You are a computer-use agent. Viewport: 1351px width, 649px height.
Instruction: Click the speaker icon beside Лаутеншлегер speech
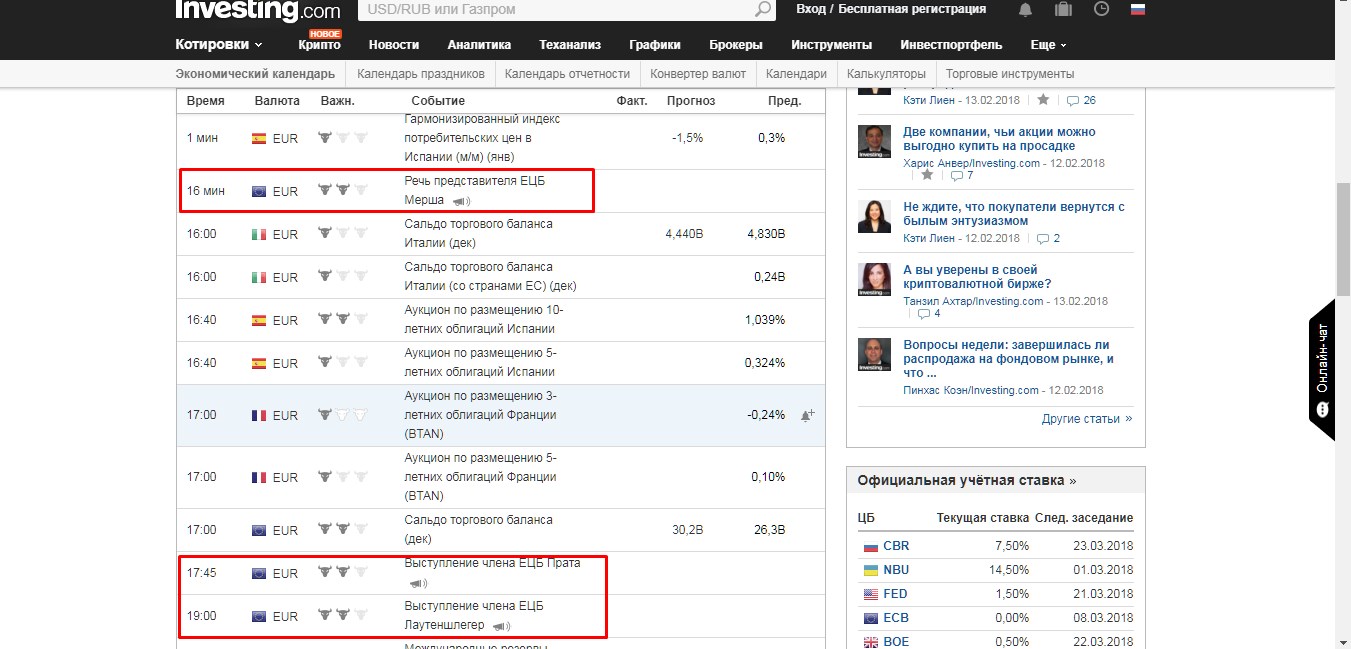tap(501, 626)
